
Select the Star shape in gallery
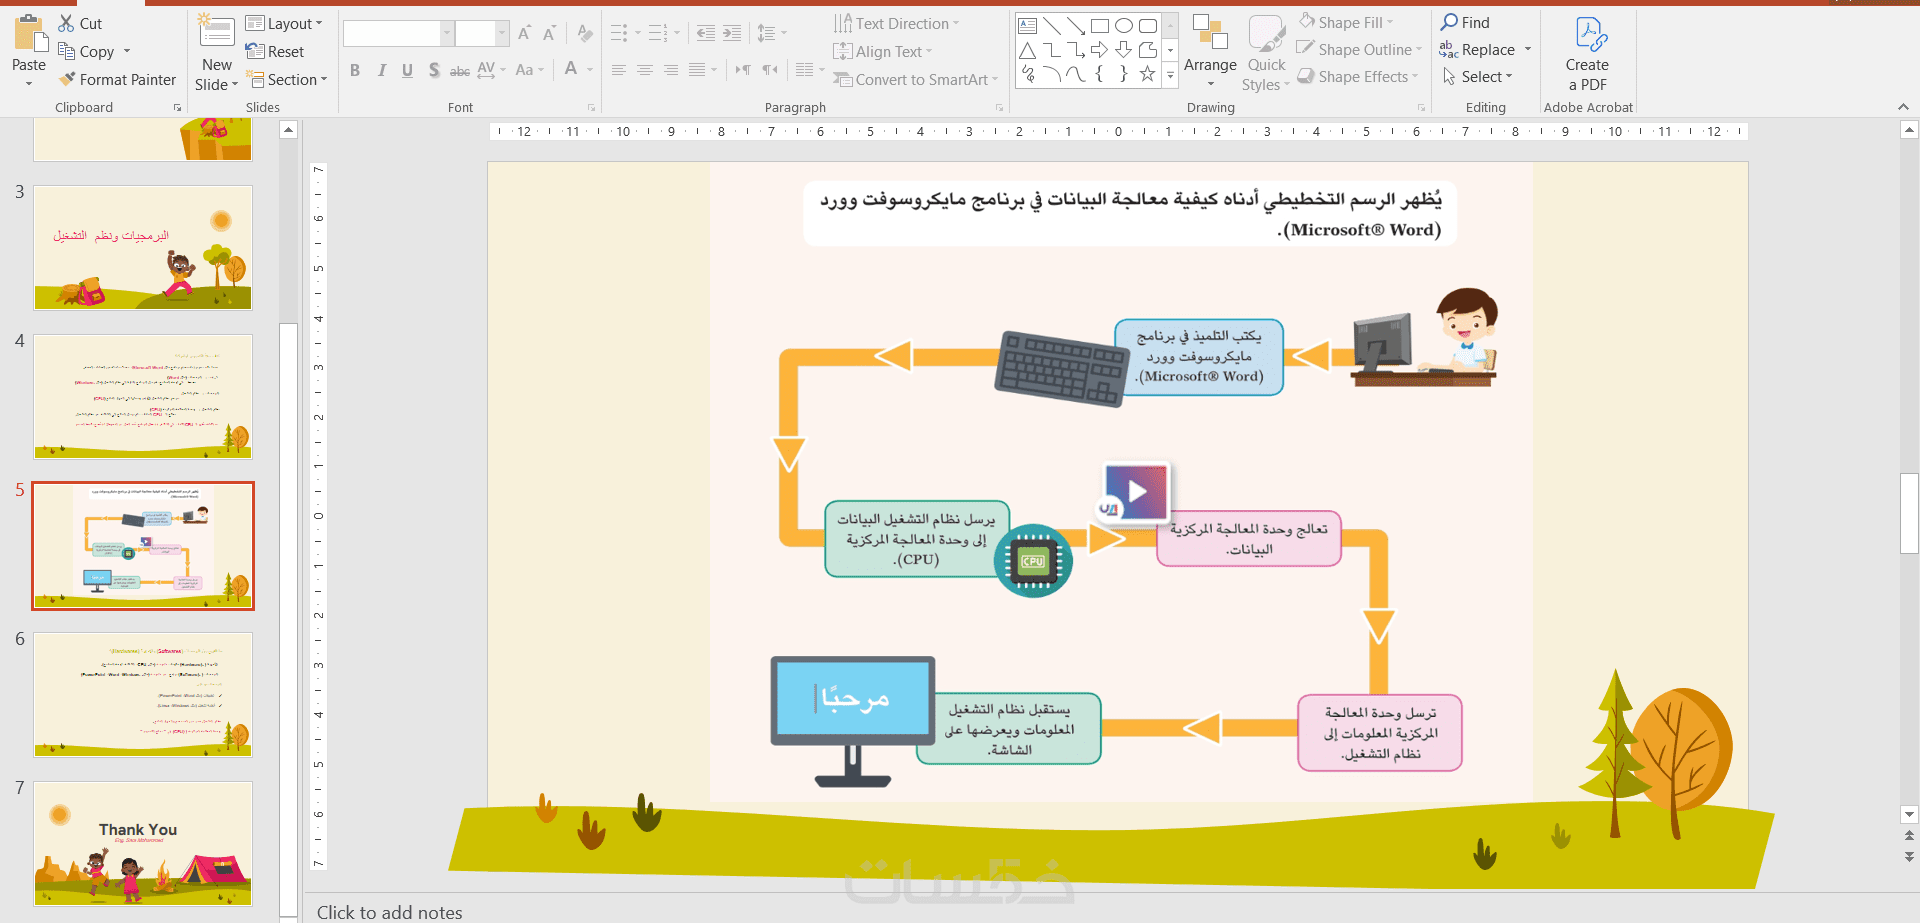1148,74
